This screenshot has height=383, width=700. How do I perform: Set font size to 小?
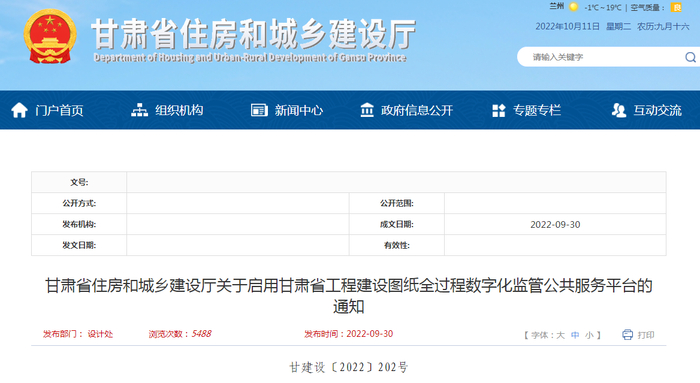[x=589, y=335]
